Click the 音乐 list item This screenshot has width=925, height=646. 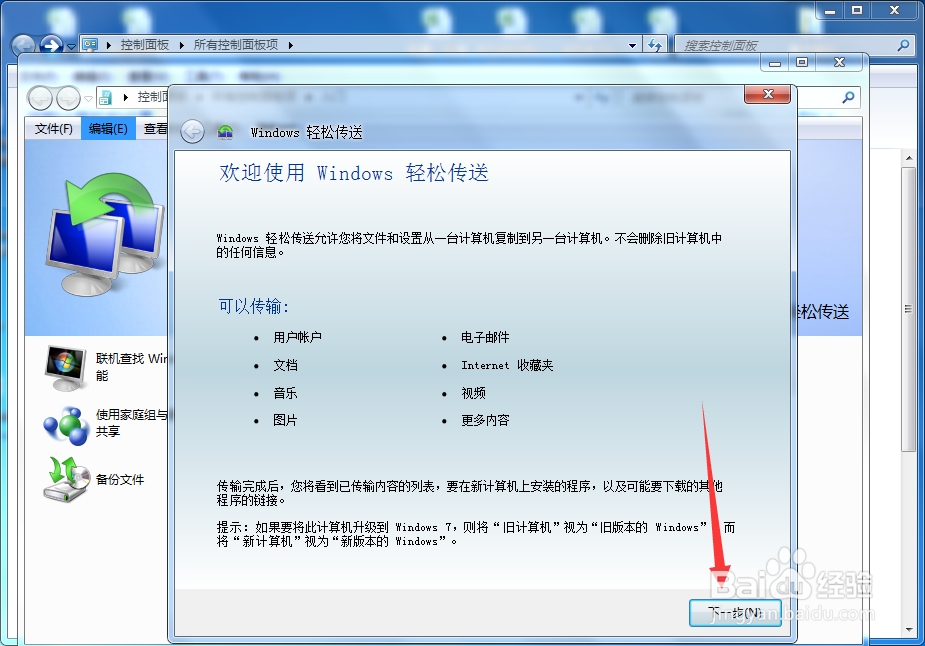tap(286, 393)
